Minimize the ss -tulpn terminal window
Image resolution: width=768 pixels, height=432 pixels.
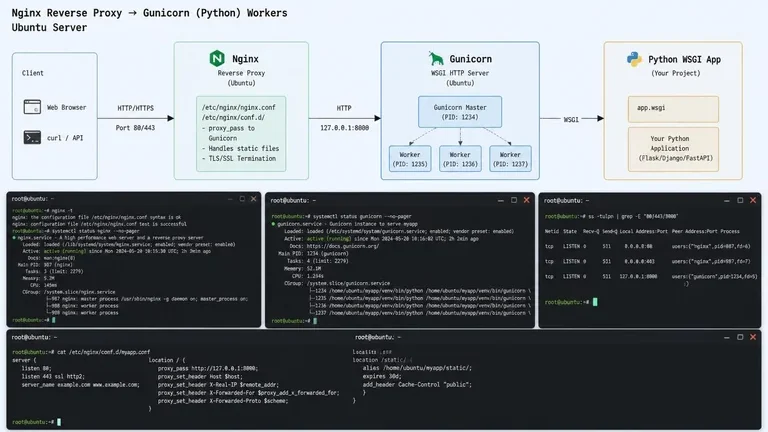click(x=727, y=200)
